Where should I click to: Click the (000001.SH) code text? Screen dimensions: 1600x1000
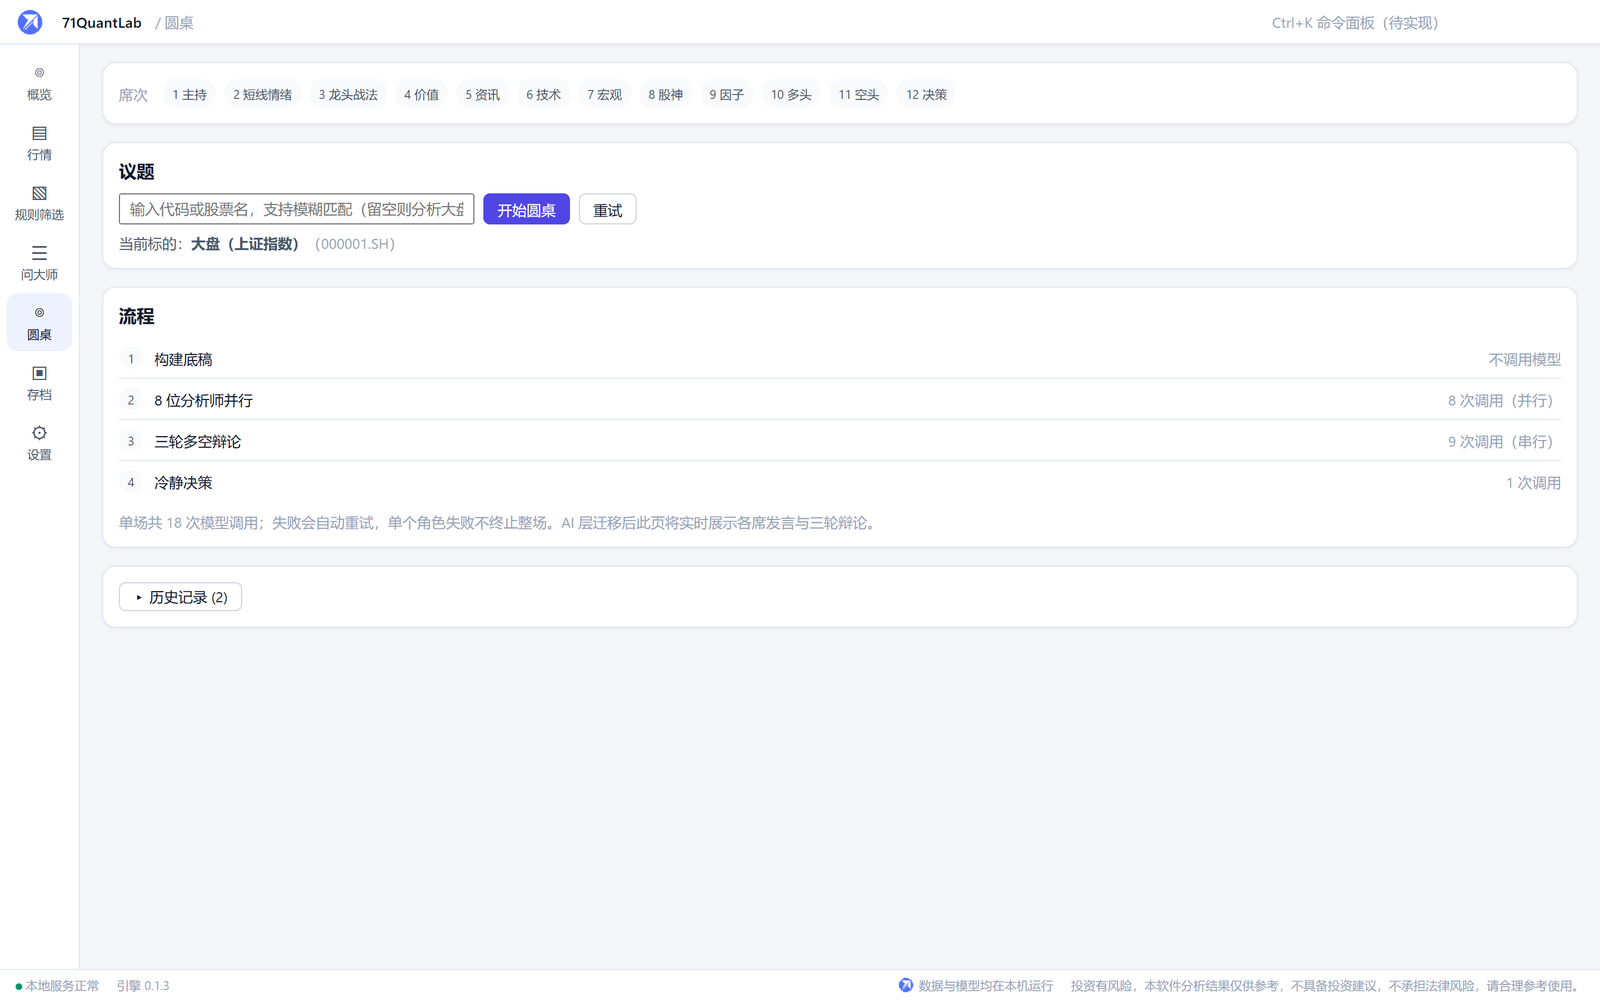(x=355, y=244)
